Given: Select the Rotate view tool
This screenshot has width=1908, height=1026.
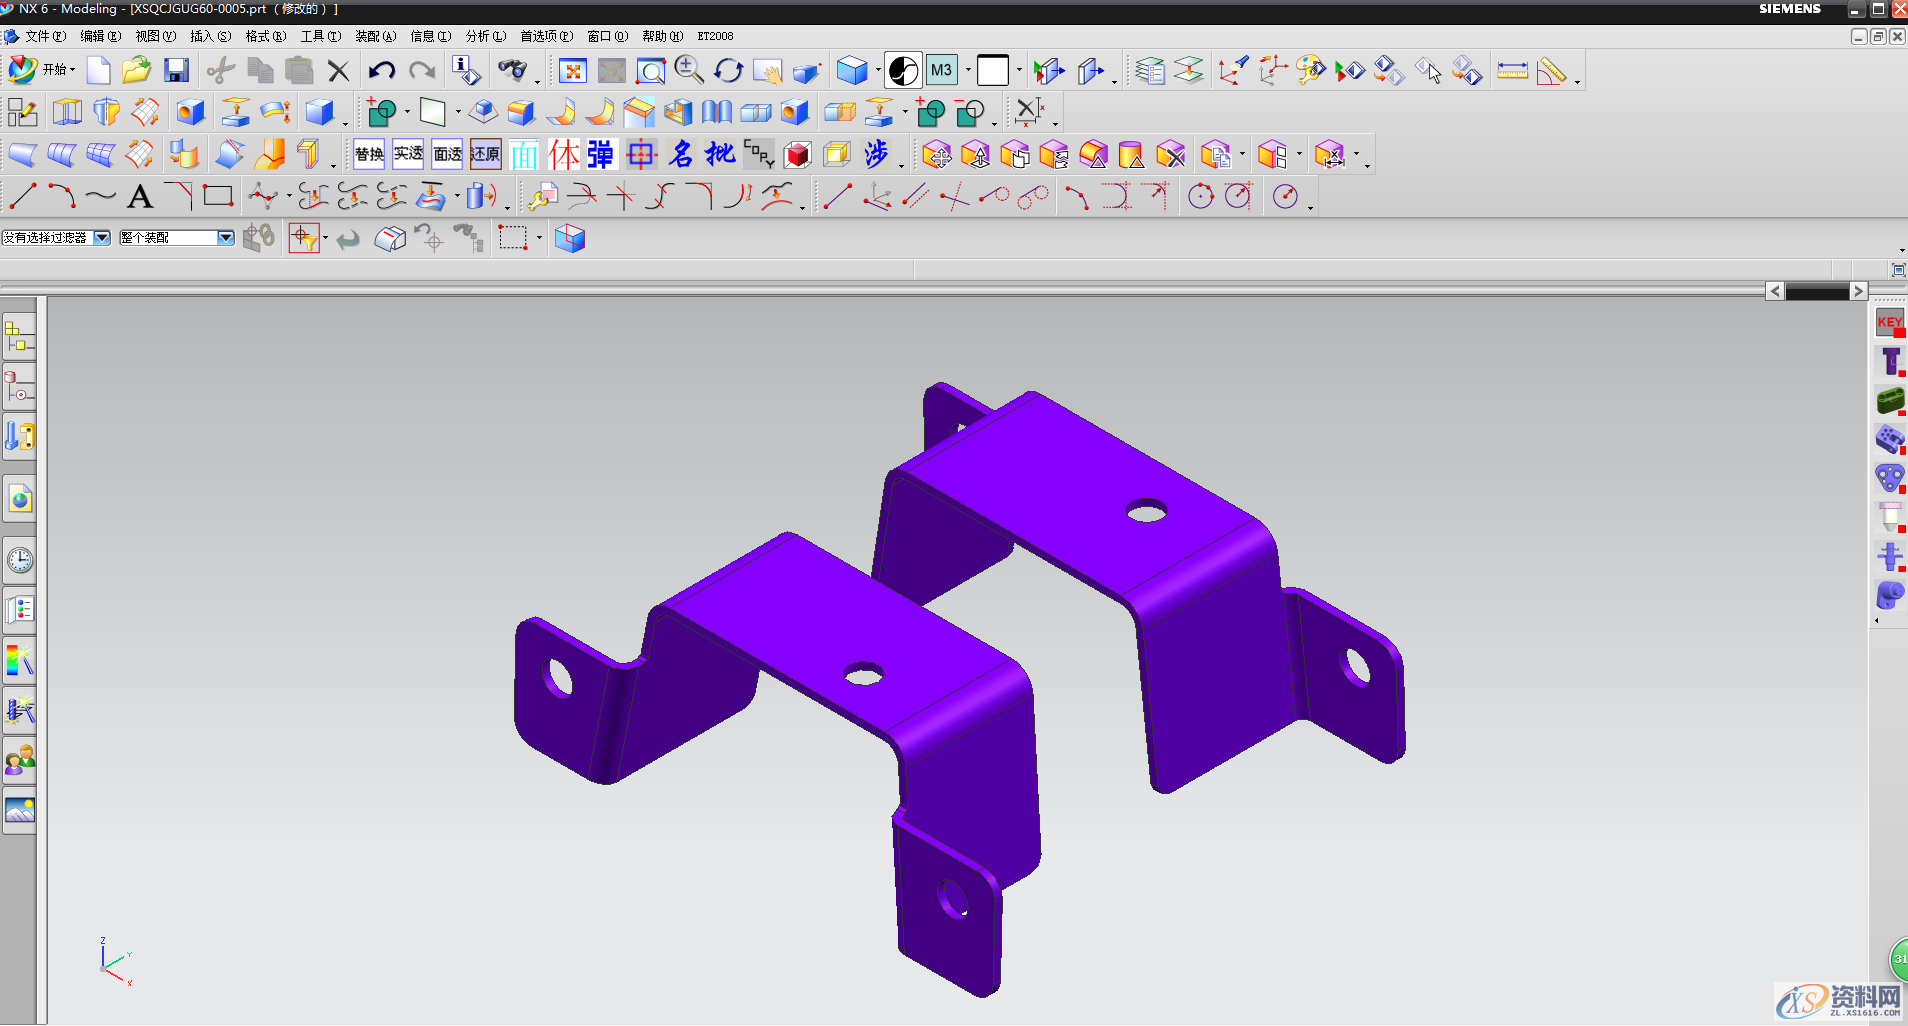Looking at the screenshot, I should coord(728,71).
